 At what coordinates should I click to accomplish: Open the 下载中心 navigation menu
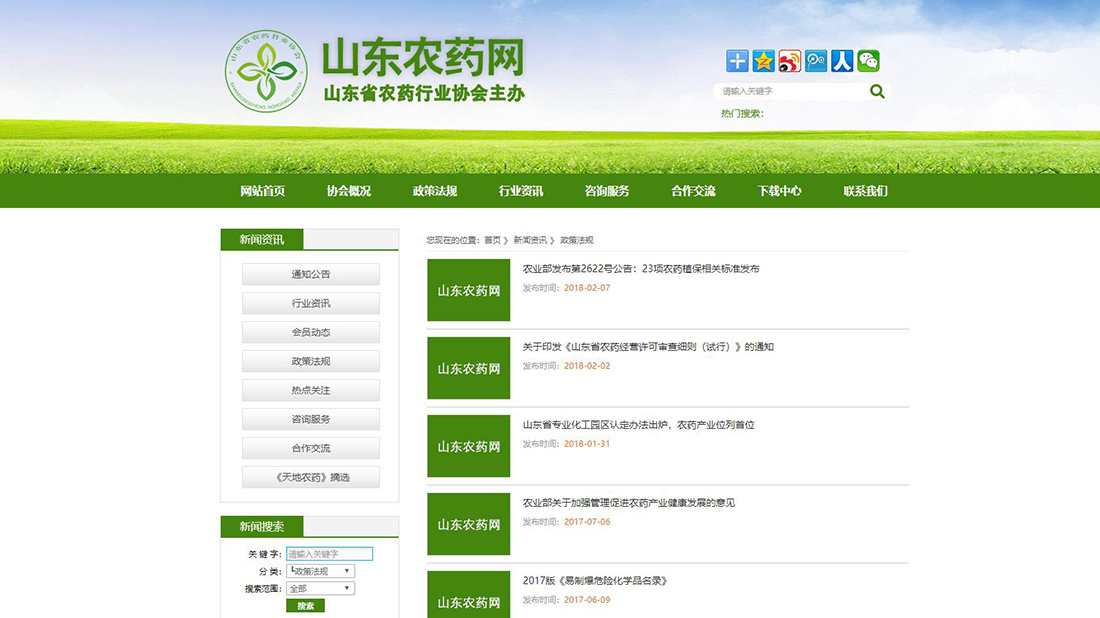coord(779,190)
